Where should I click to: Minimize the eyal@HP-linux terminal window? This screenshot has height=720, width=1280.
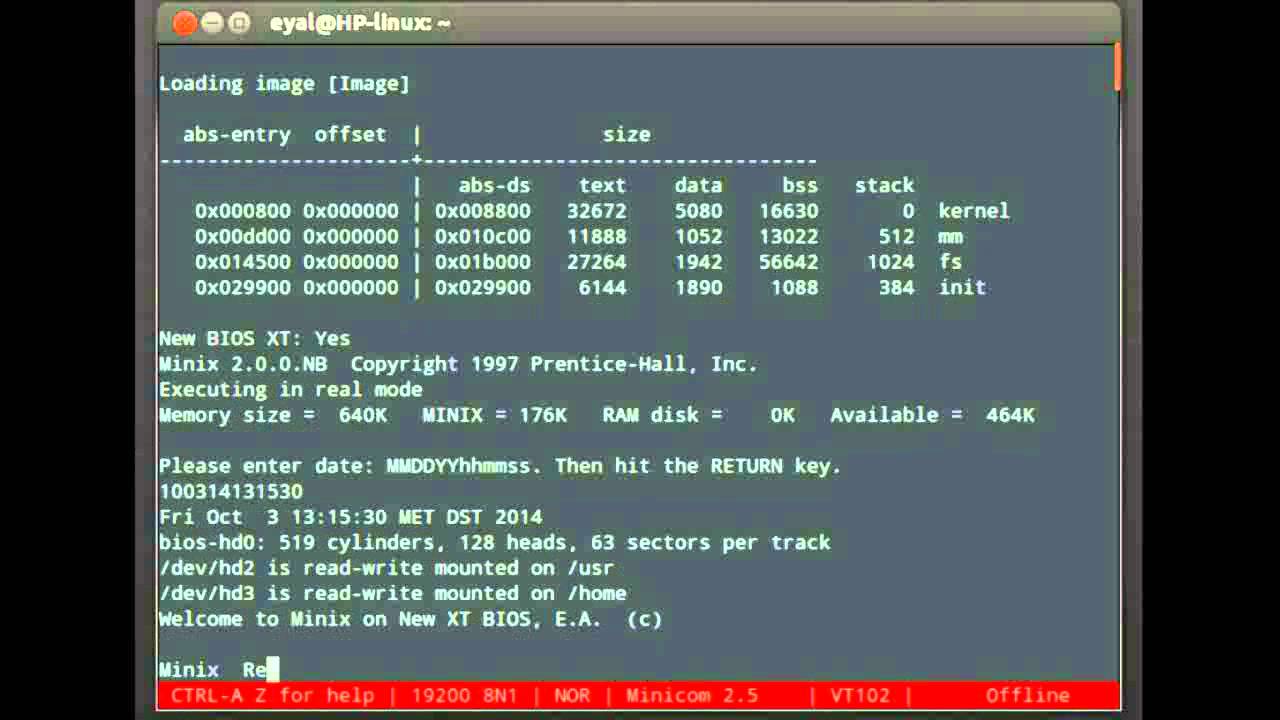pos(212,24)
